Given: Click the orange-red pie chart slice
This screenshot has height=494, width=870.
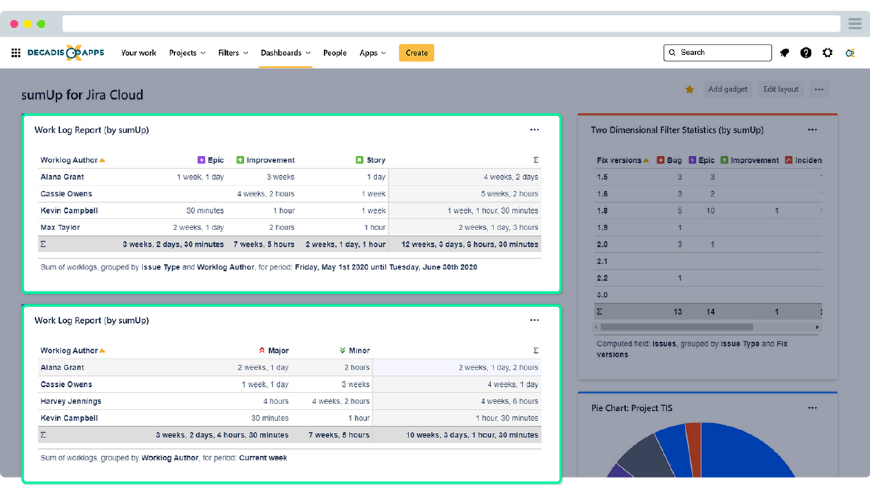Looking at the screenshot, I should pos(694,448).
